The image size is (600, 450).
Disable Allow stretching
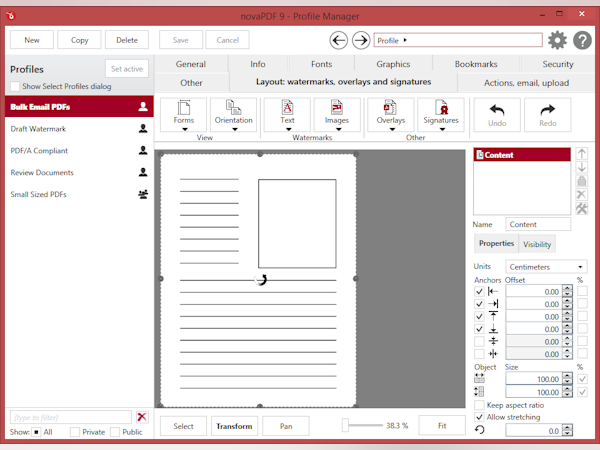click(479, 417)
